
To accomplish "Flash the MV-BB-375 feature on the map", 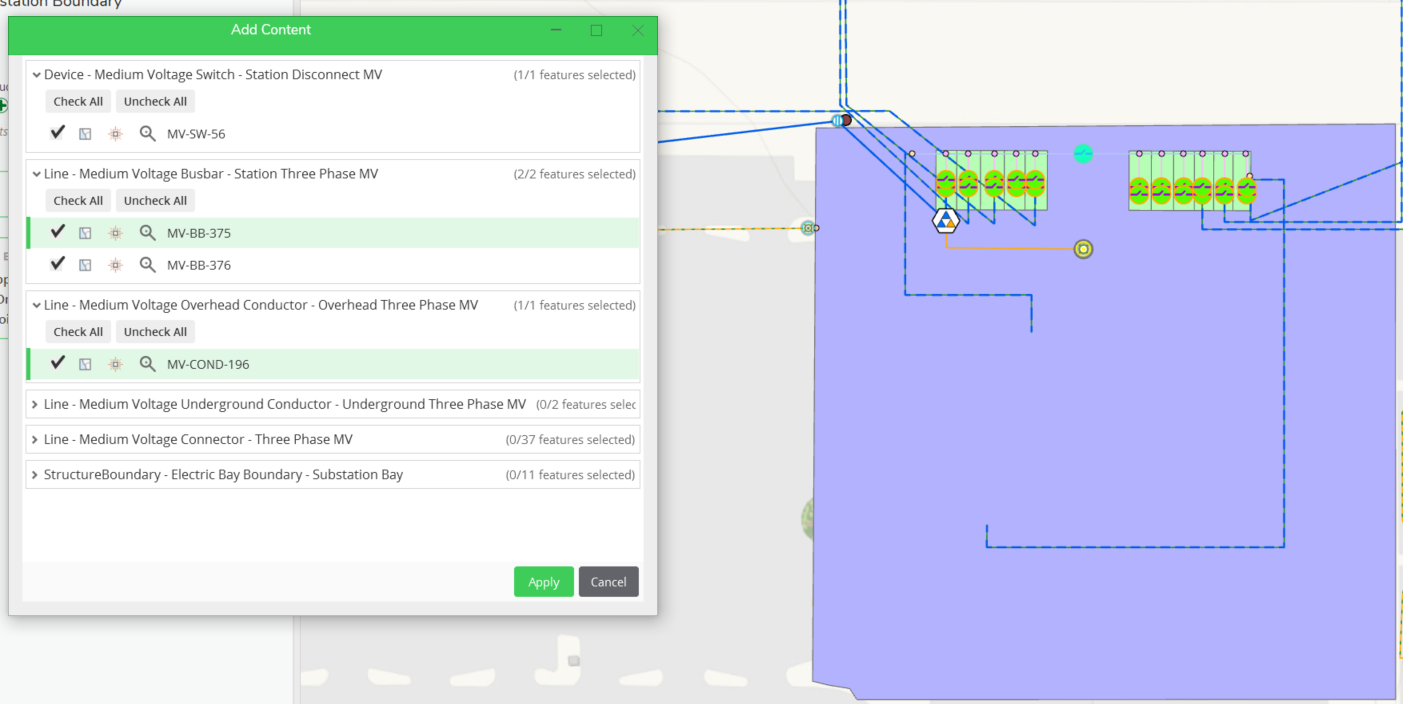I will click(x=115, y=231).
